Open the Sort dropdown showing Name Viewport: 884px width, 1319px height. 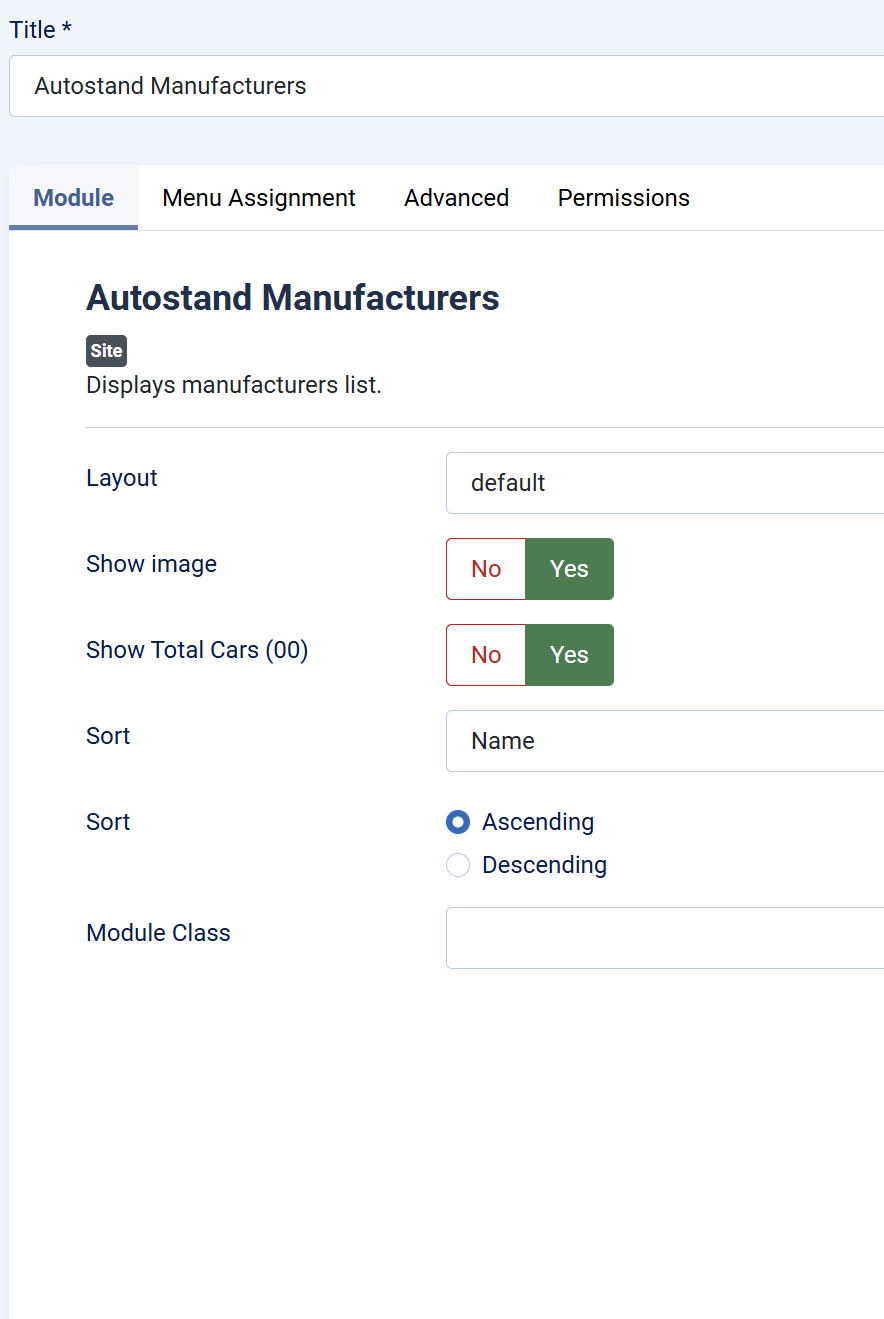point(665,741)
